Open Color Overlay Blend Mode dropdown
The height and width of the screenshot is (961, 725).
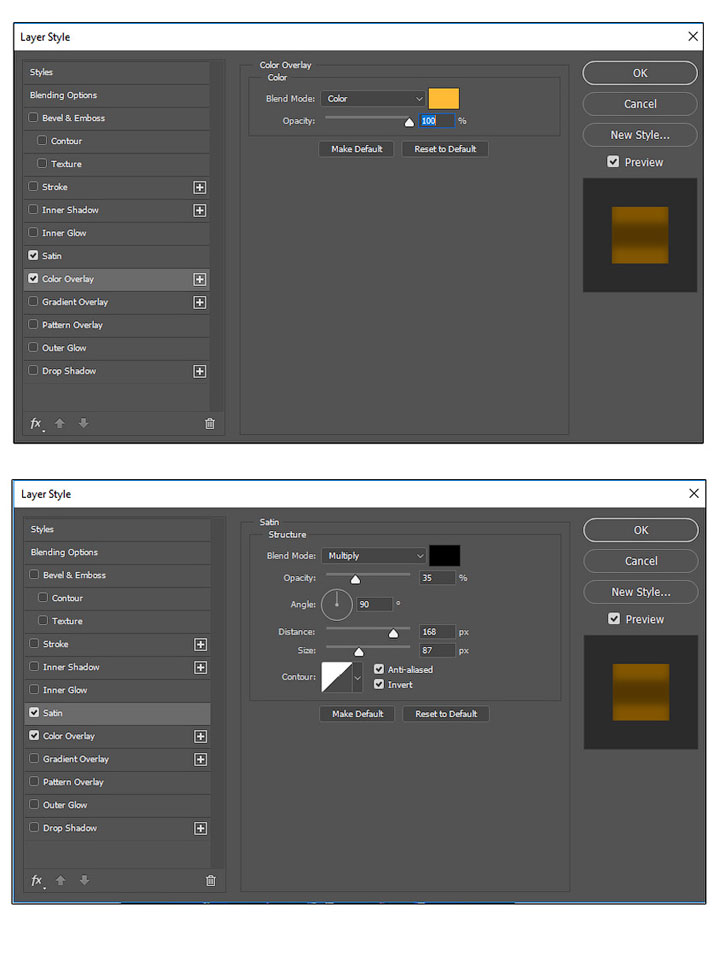[373, 99]
